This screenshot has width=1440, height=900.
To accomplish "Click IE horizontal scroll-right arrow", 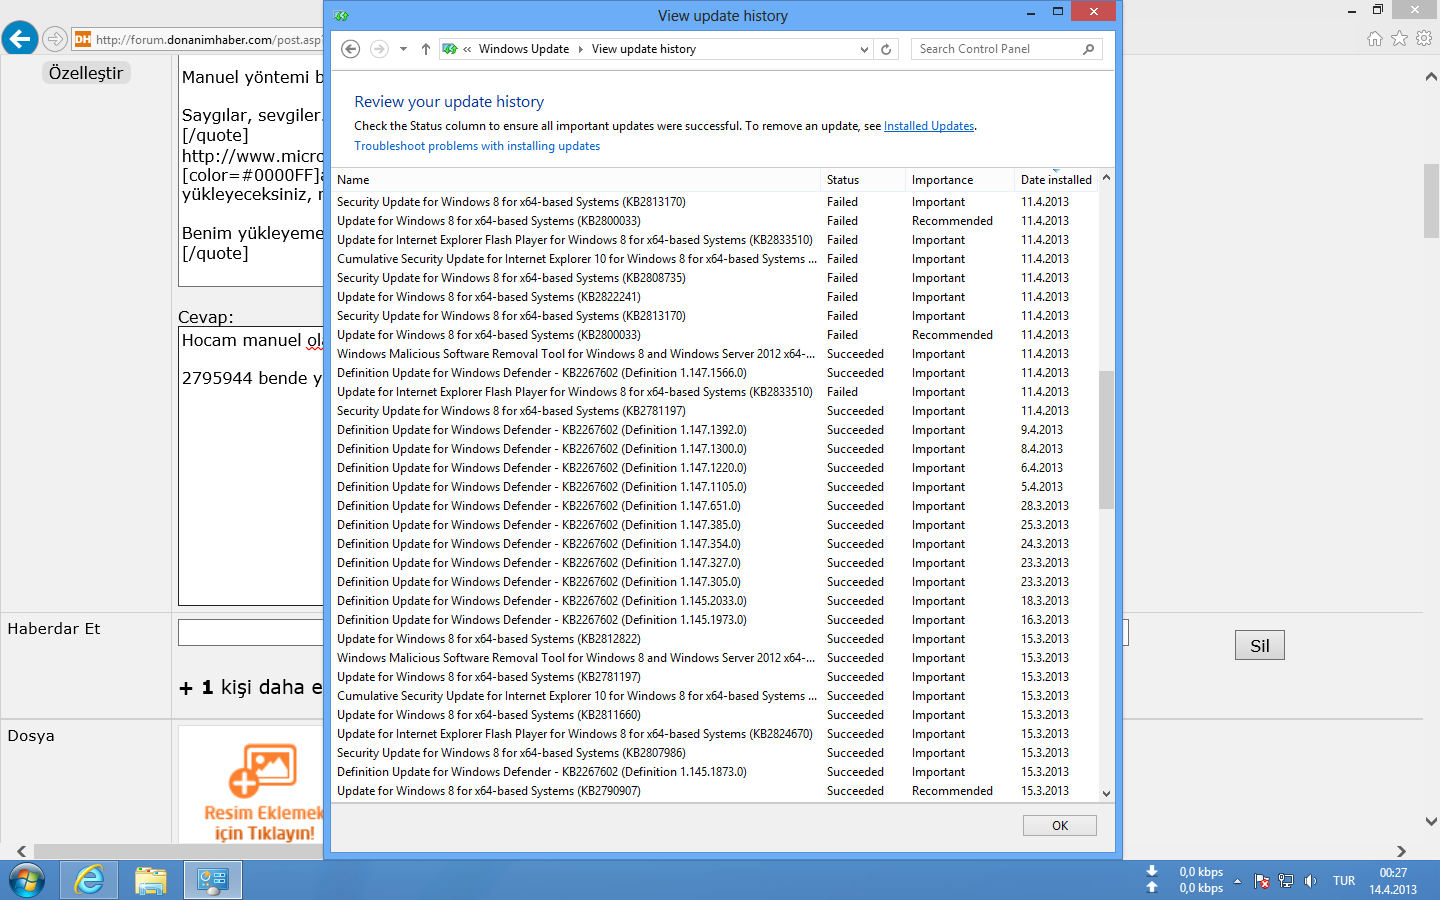I will pos(1401,852).
